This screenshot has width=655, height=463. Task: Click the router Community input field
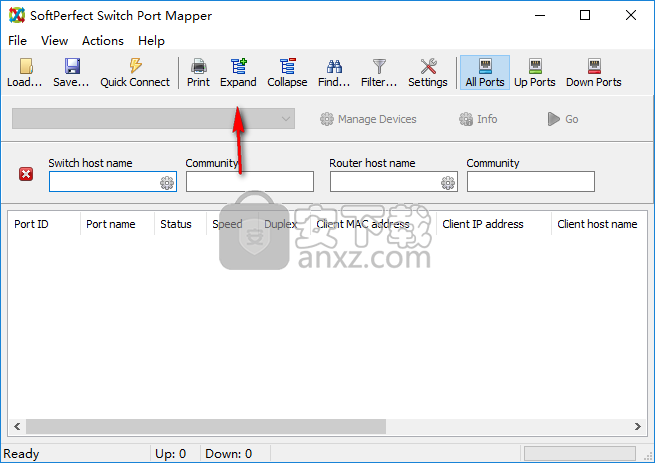[x=531, y=182]
